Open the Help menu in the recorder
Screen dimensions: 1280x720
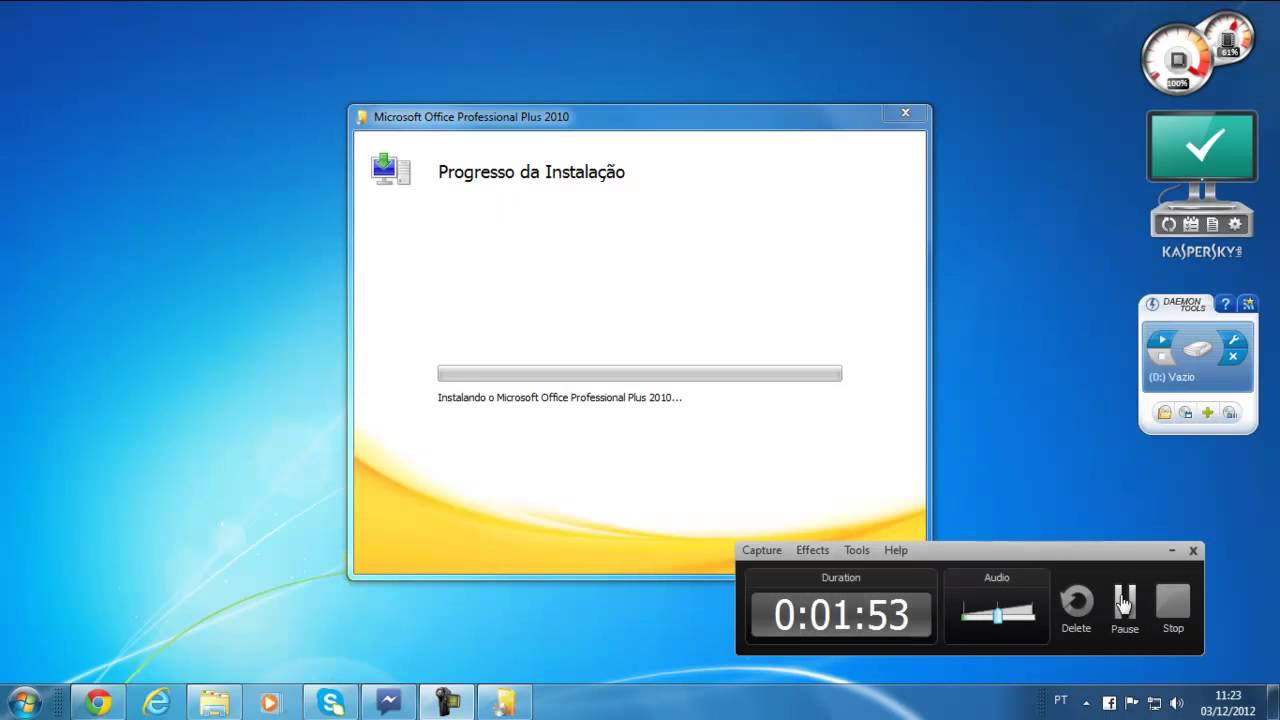[896, 550]
